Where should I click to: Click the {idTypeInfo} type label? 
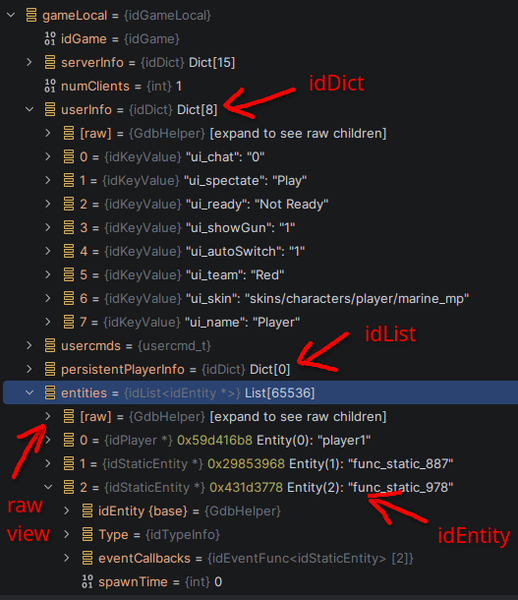[183, 534]
